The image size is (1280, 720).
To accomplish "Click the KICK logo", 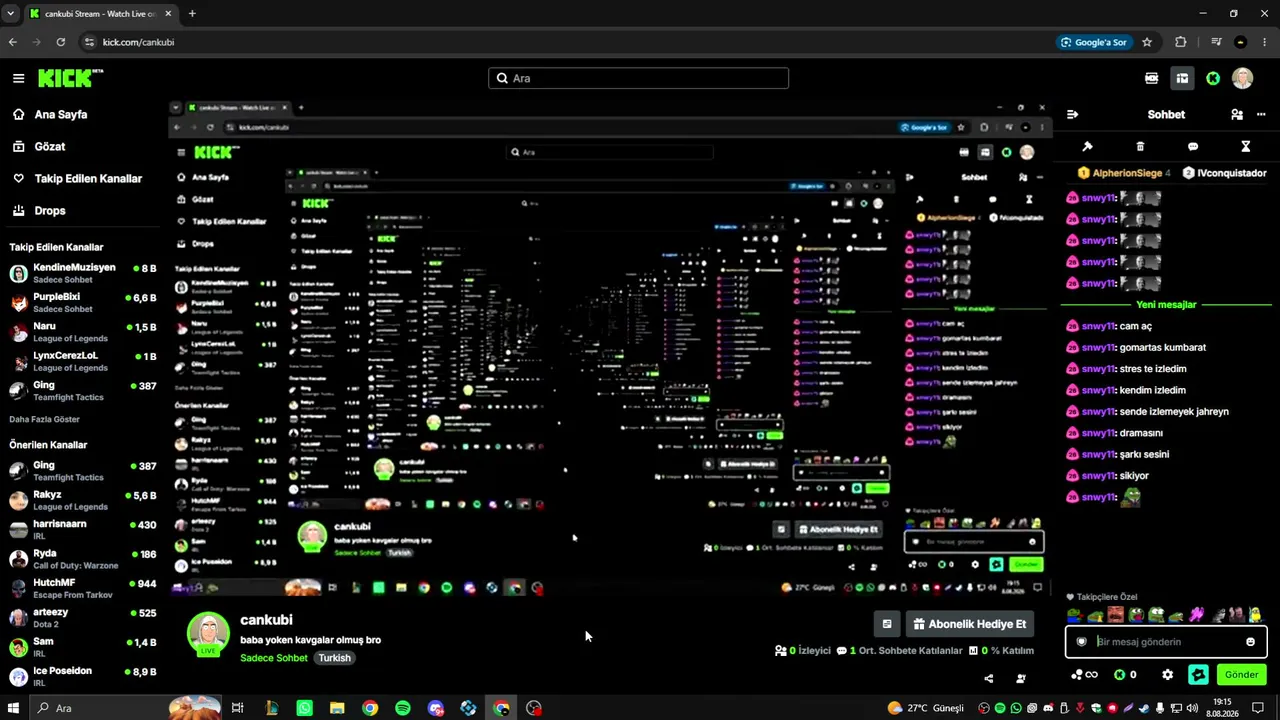I will coord(70,78).
